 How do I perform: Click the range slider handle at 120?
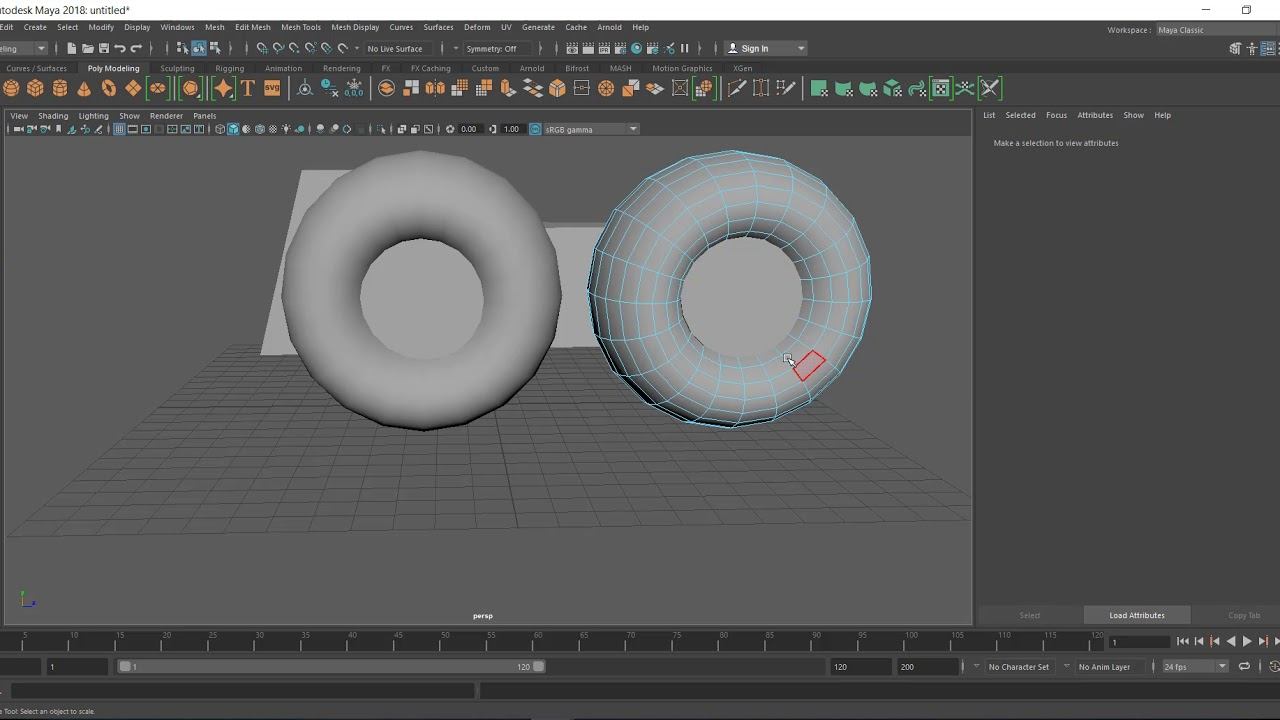pyautogui.click(x=538, y=667)
